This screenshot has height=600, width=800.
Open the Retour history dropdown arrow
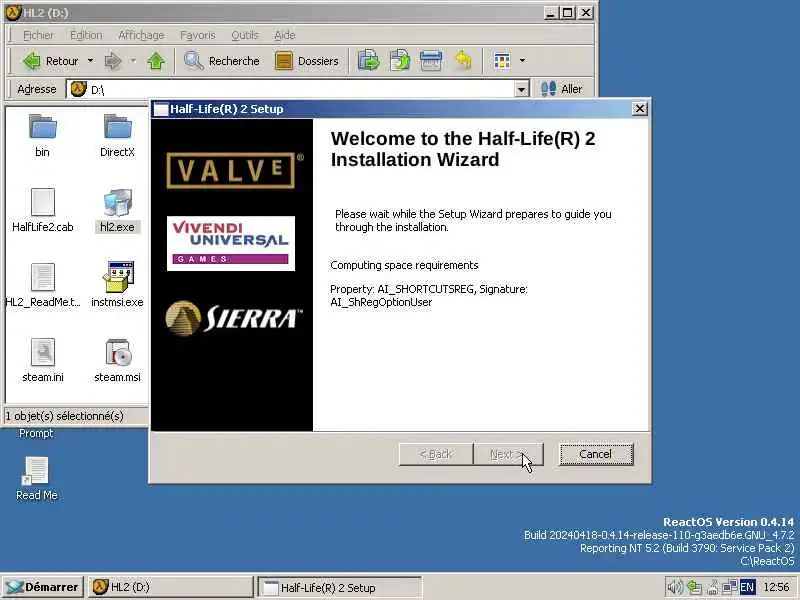pos(90,61)
